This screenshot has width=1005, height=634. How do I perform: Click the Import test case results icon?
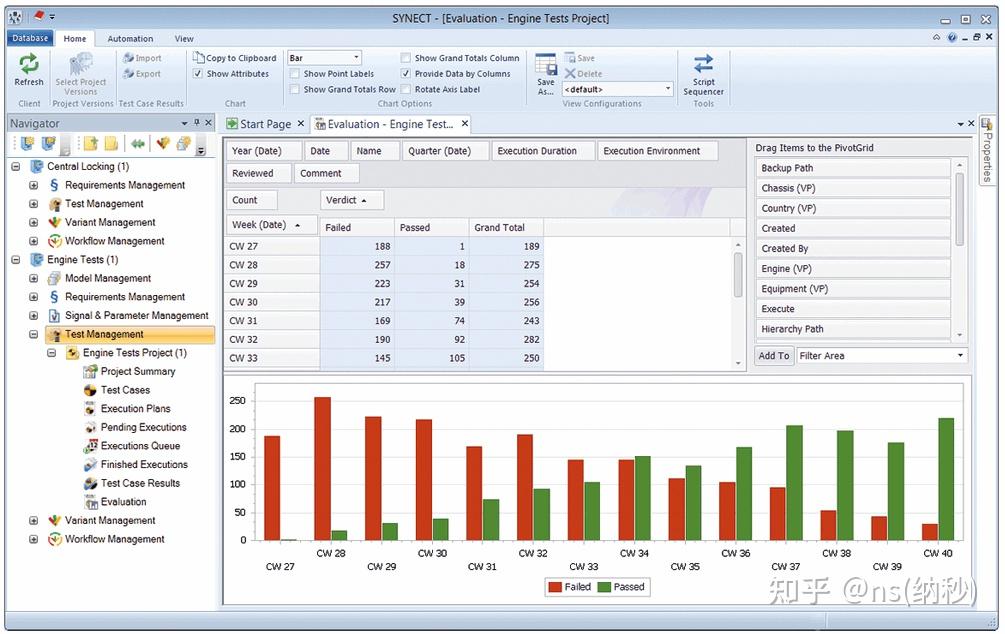pos(128,58)
